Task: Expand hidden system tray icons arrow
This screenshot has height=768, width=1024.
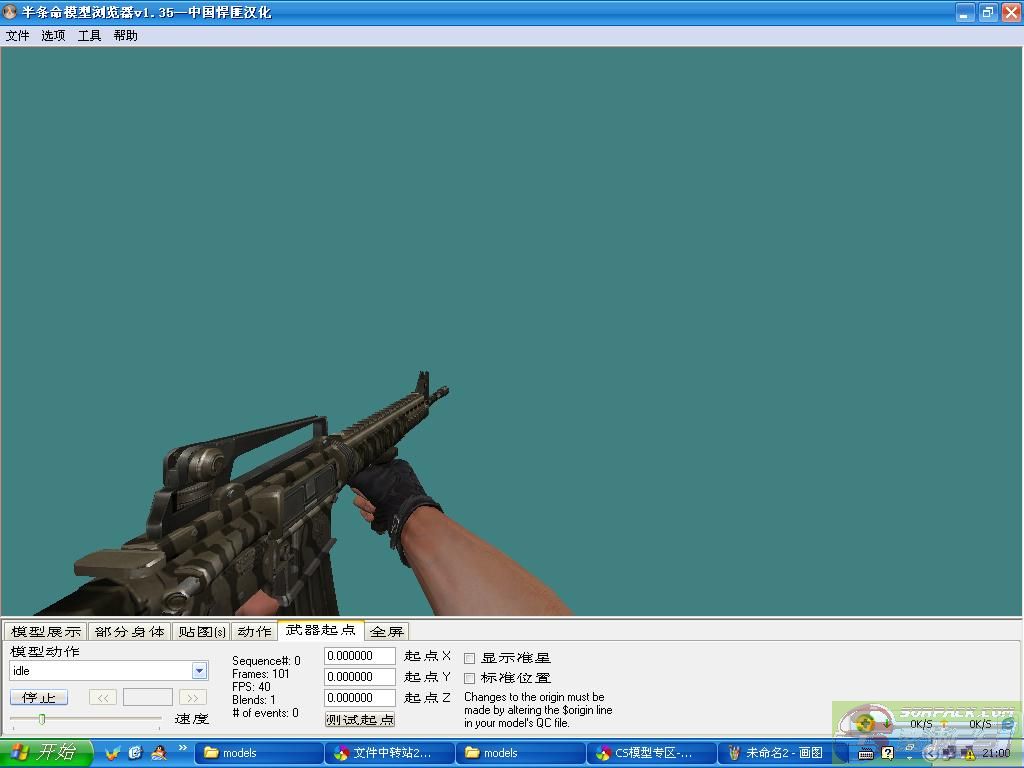Action: click(933, 753)
